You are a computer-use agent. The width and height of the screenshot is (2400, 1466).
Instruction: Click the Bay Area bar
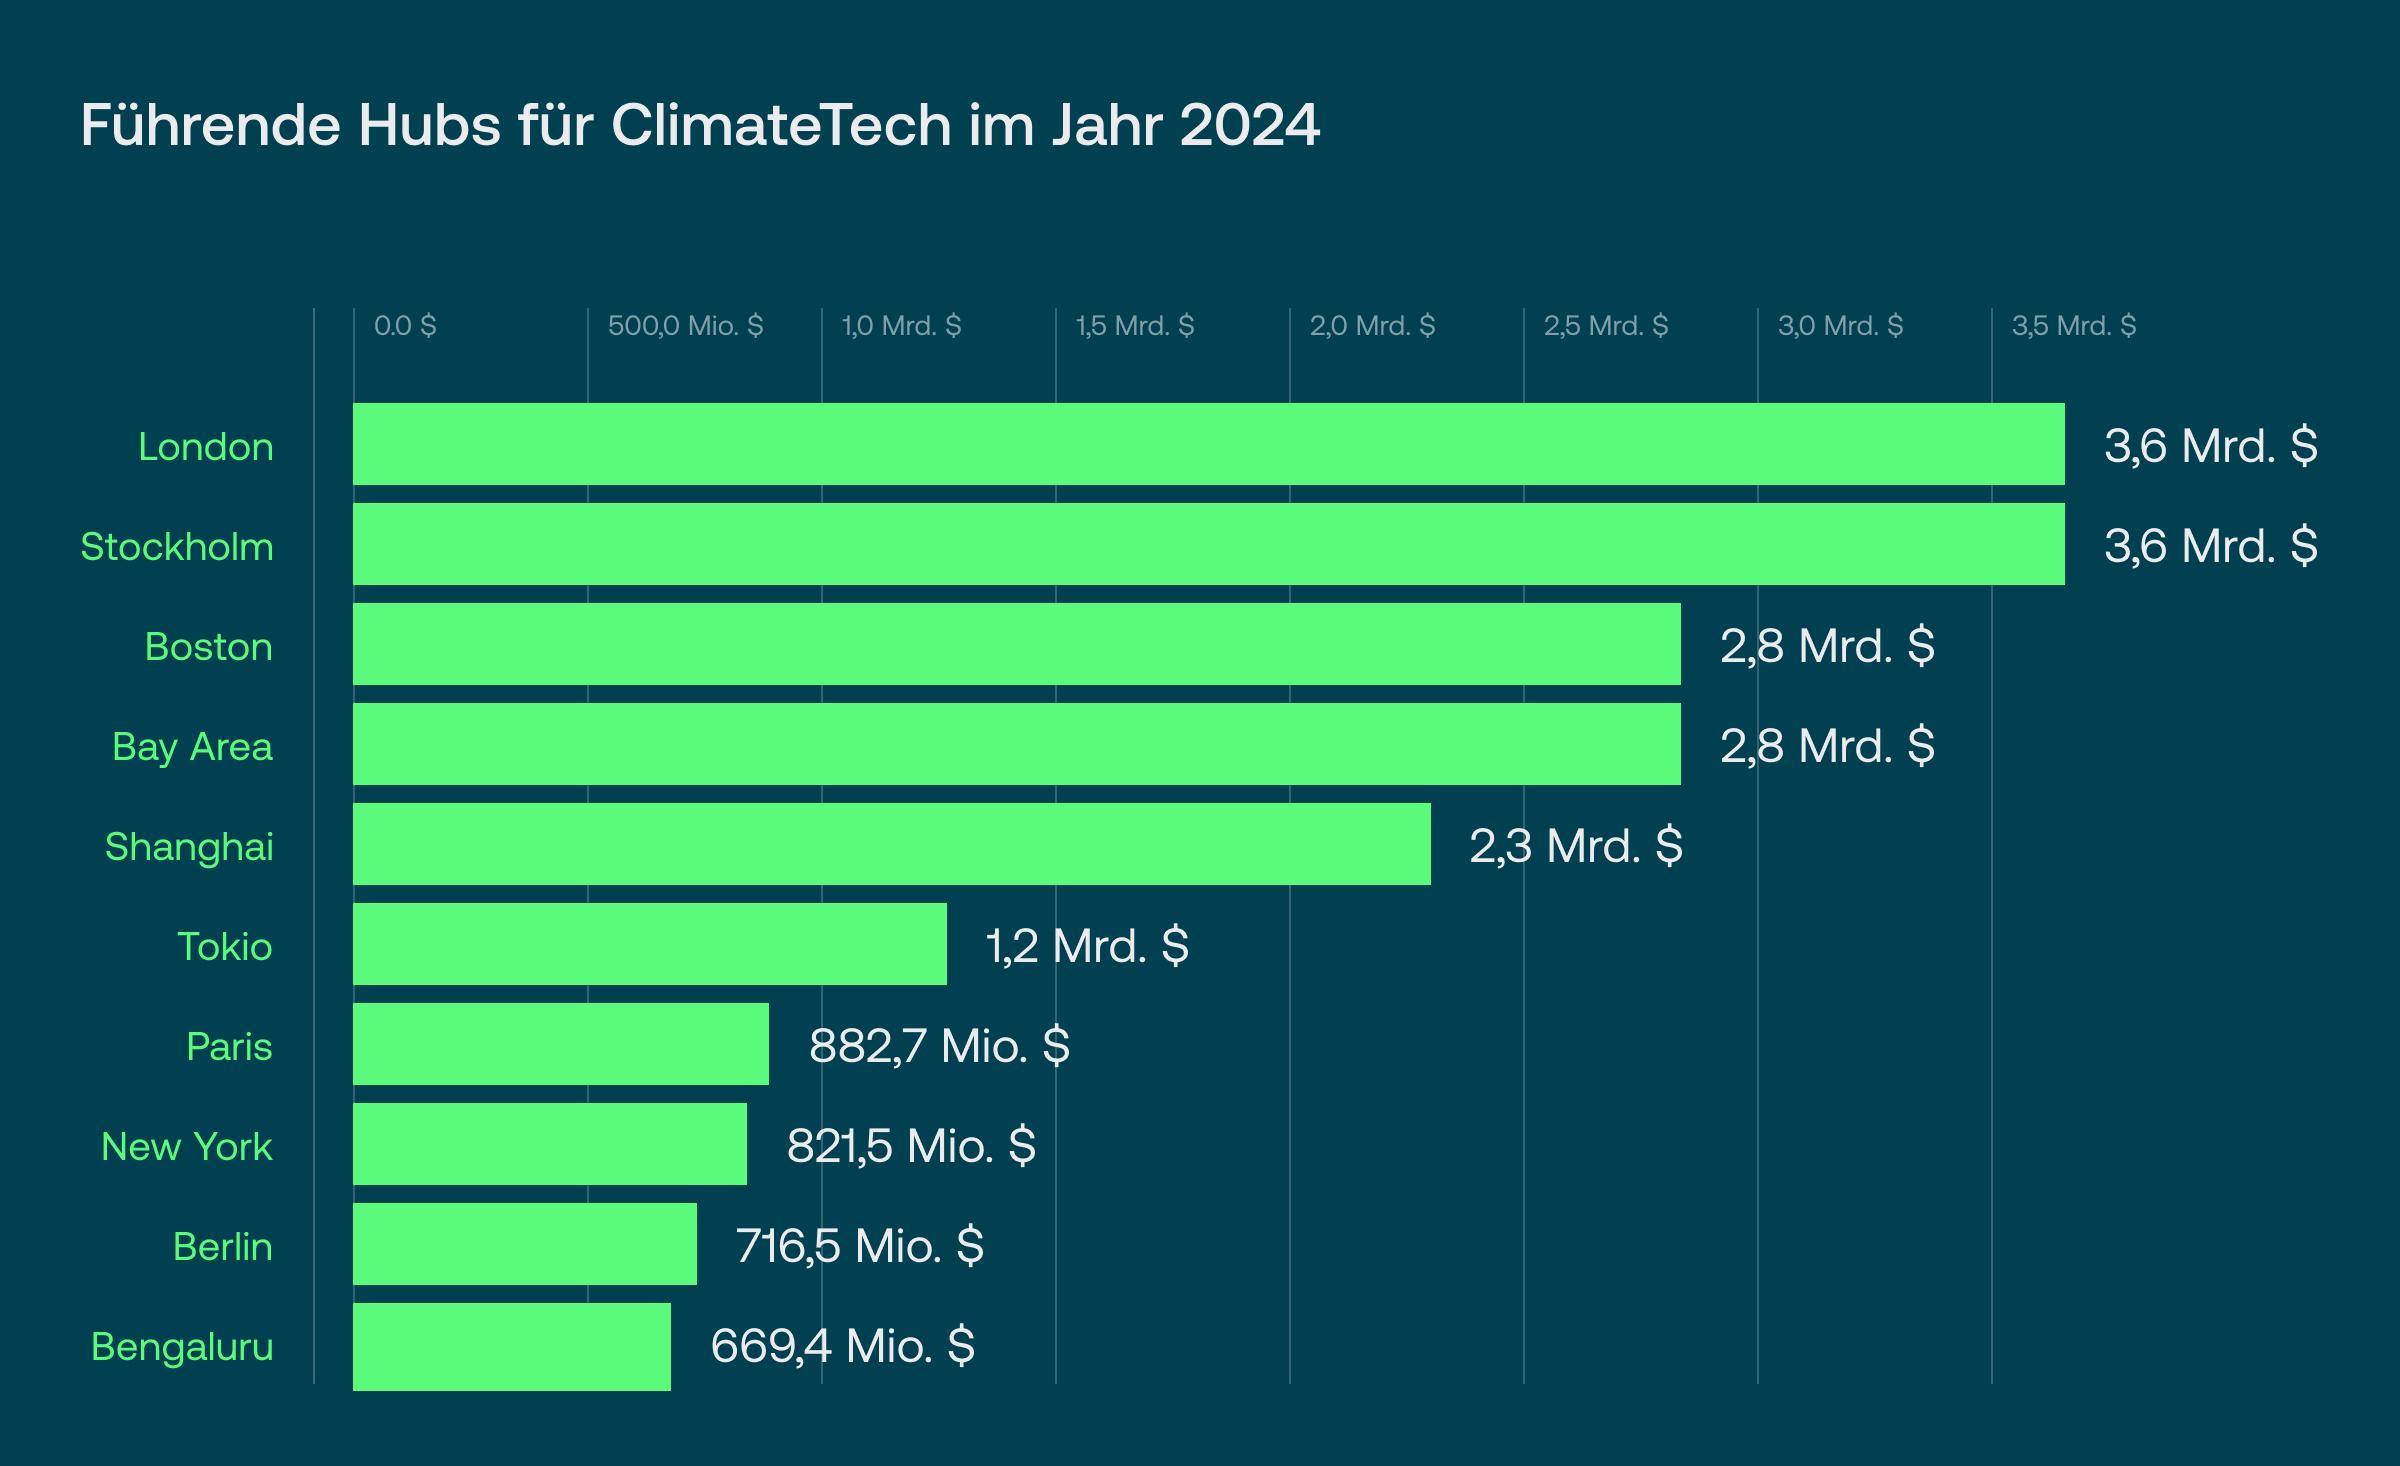point(1016,744)
